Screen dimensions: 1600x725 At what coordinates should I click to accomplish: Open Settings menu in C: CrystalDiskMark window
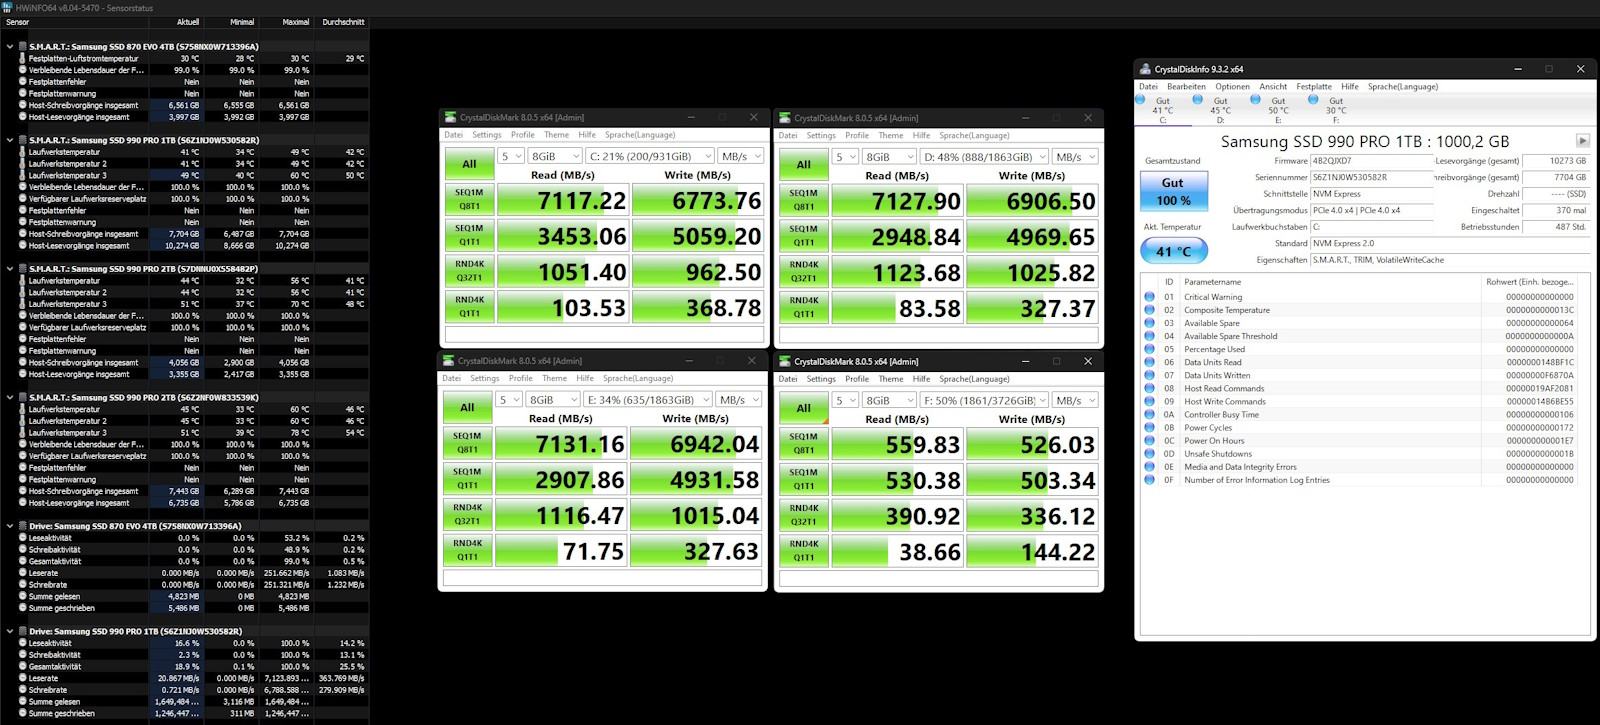click(487, 135)
